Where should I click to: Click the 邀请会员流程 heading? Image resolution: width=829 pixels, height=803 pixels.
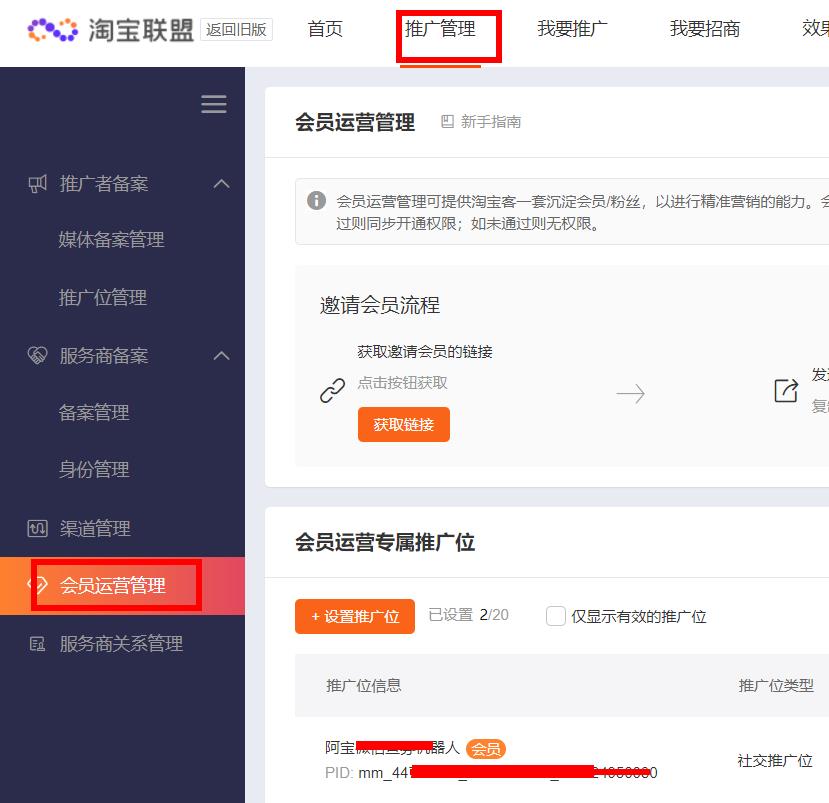click(380, 305)
